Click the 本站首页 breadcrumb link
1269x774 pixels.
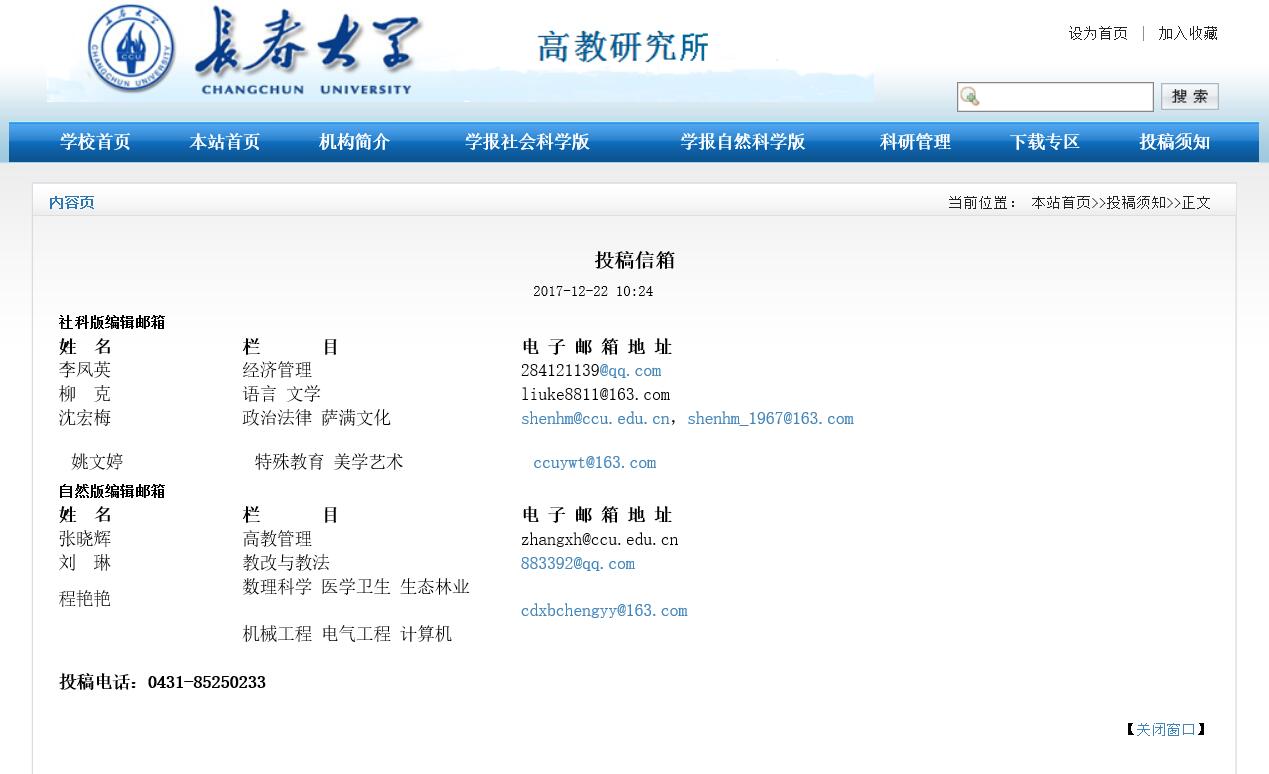pos(1060,203)
